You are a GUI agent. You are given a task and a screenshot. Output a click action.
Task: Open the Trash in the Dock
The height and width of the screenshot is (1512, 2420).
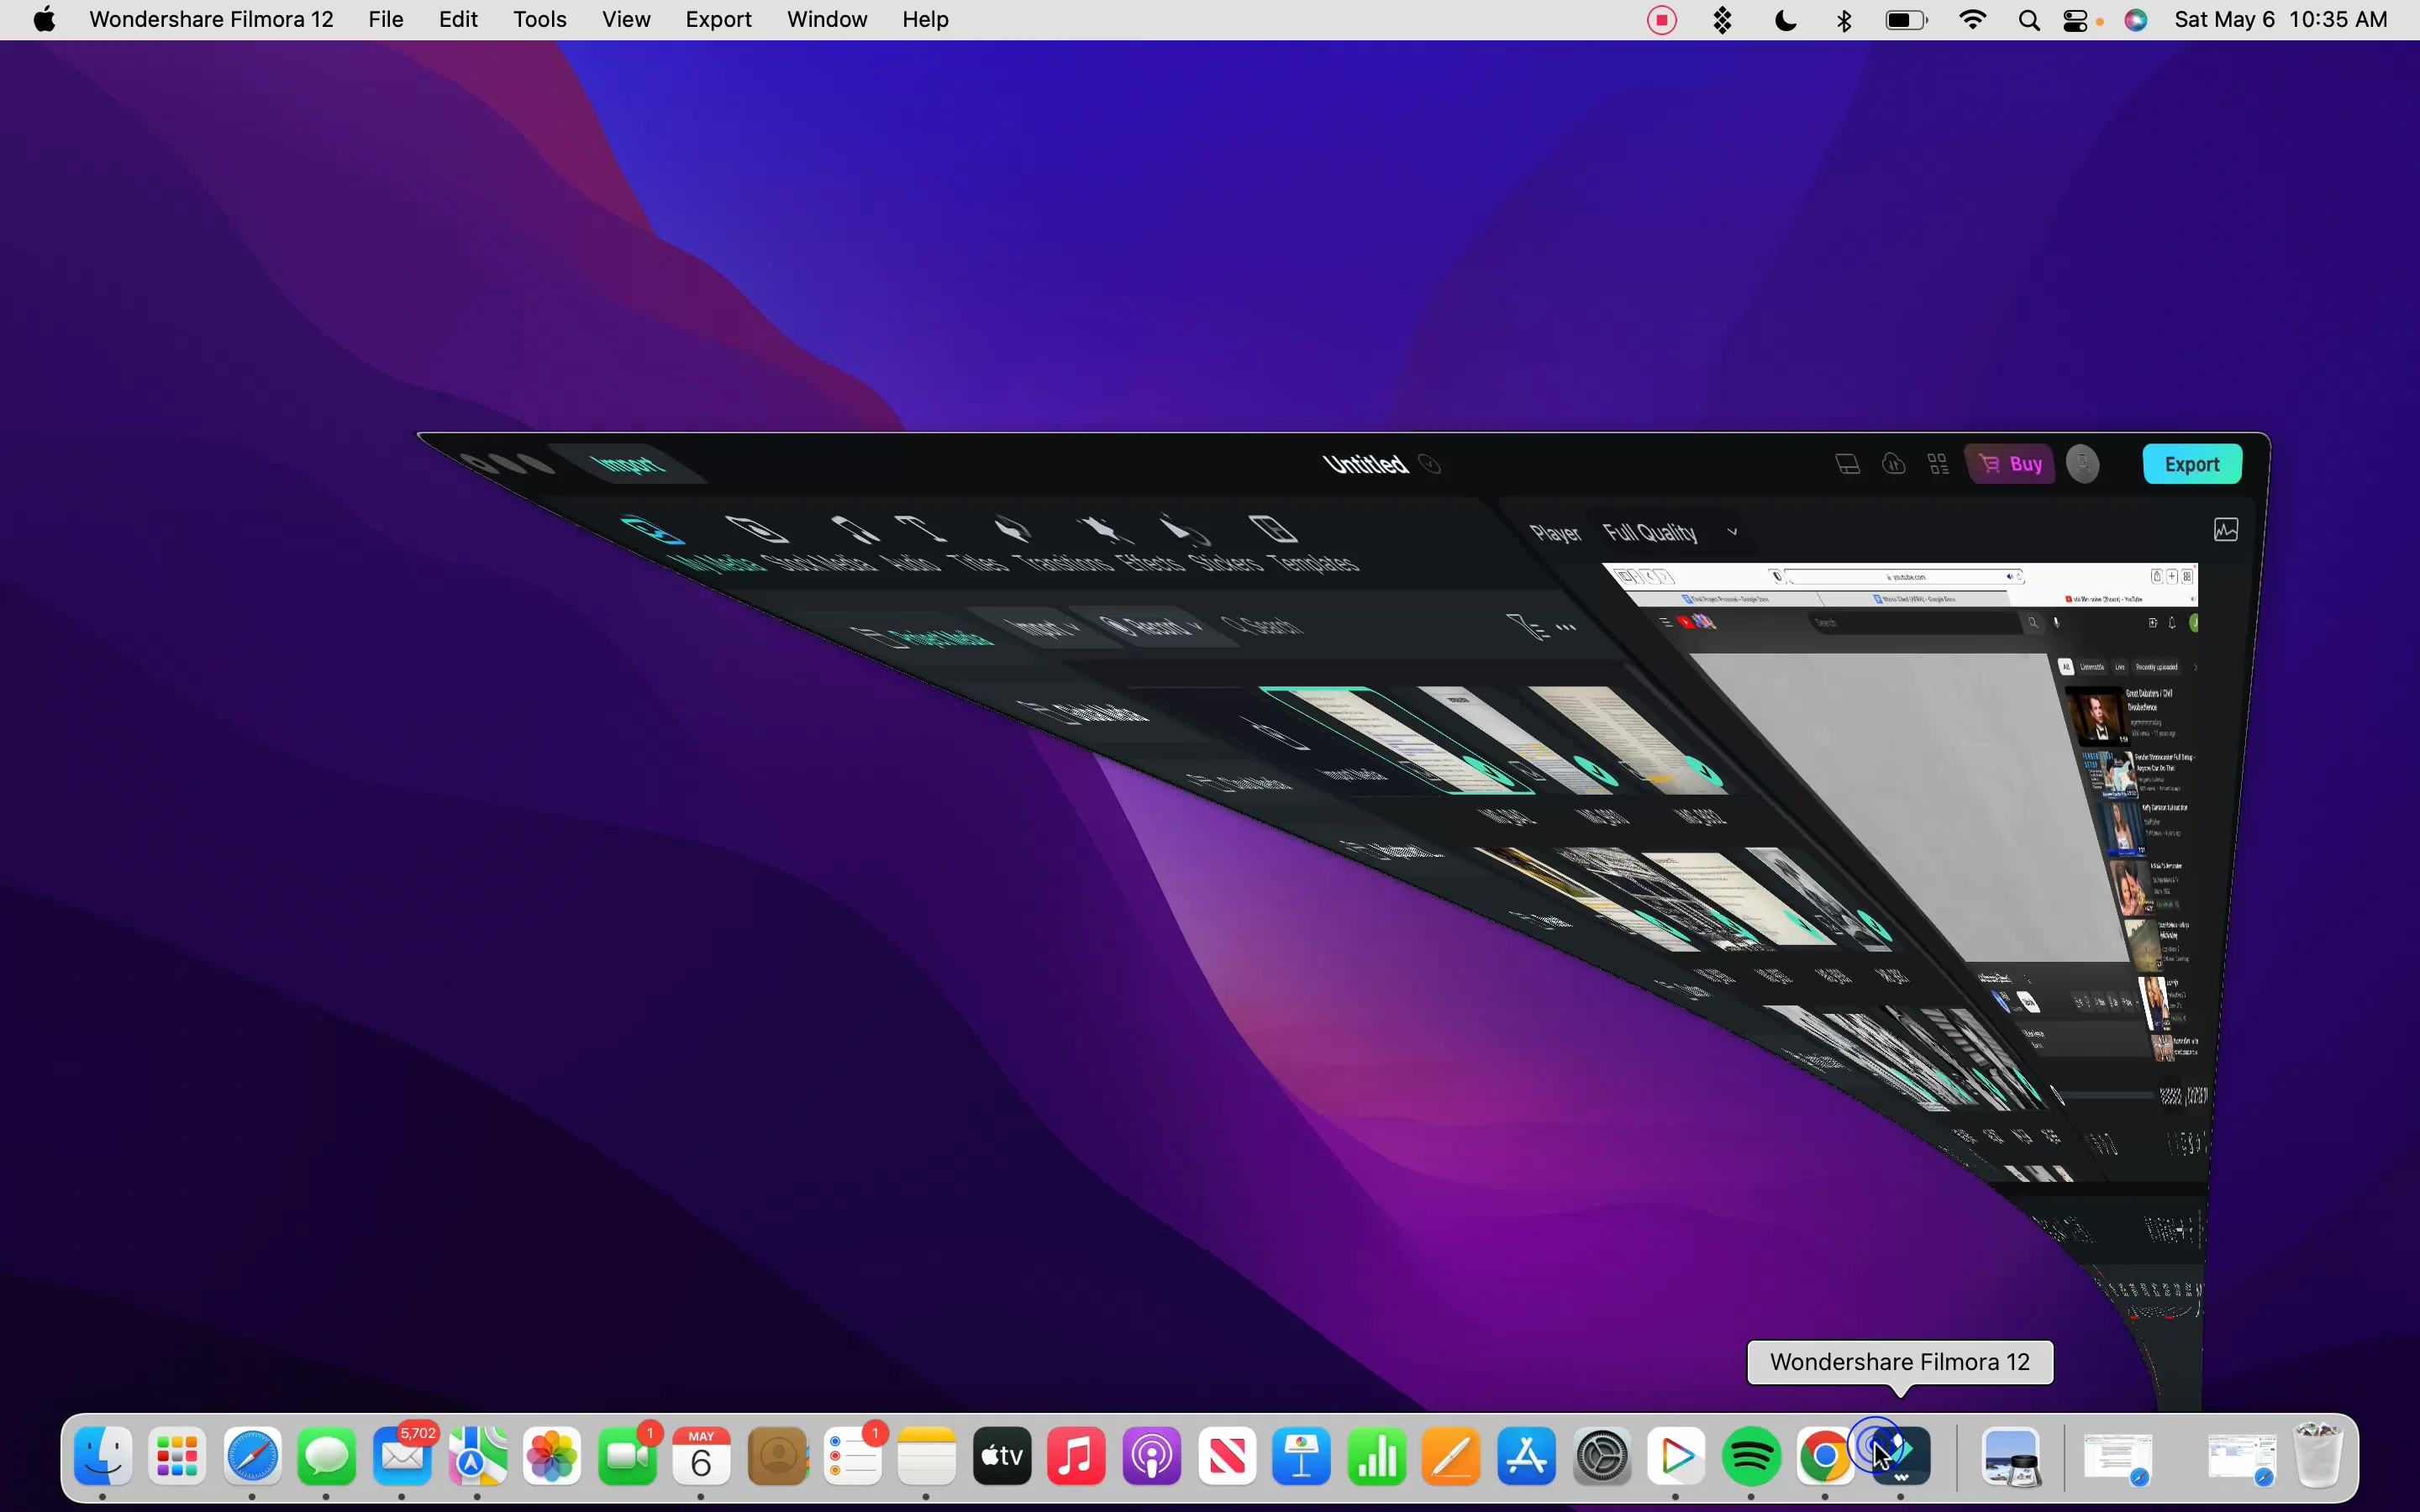click(2317, 1456)
